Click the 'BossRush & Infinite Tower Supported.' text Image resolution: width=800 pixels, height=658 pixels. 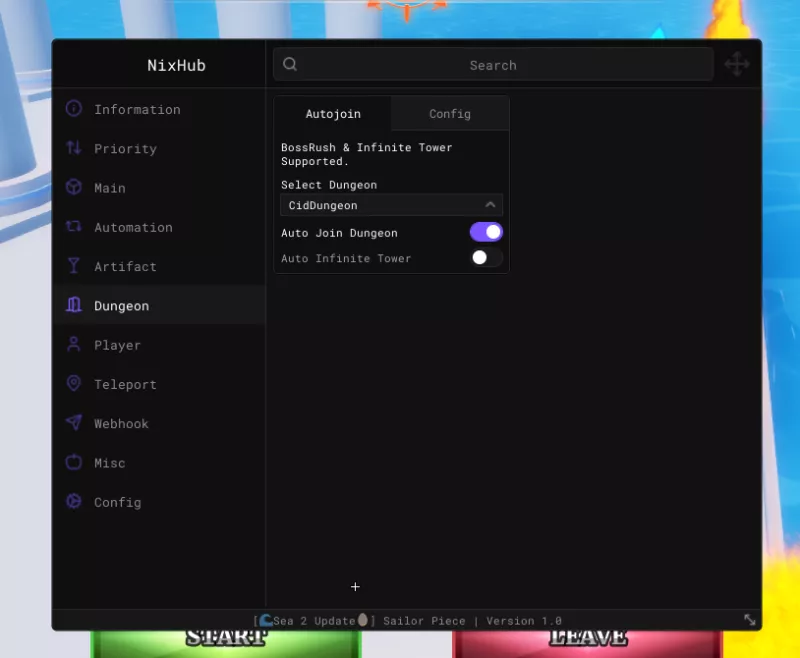[x=366, y=154]
